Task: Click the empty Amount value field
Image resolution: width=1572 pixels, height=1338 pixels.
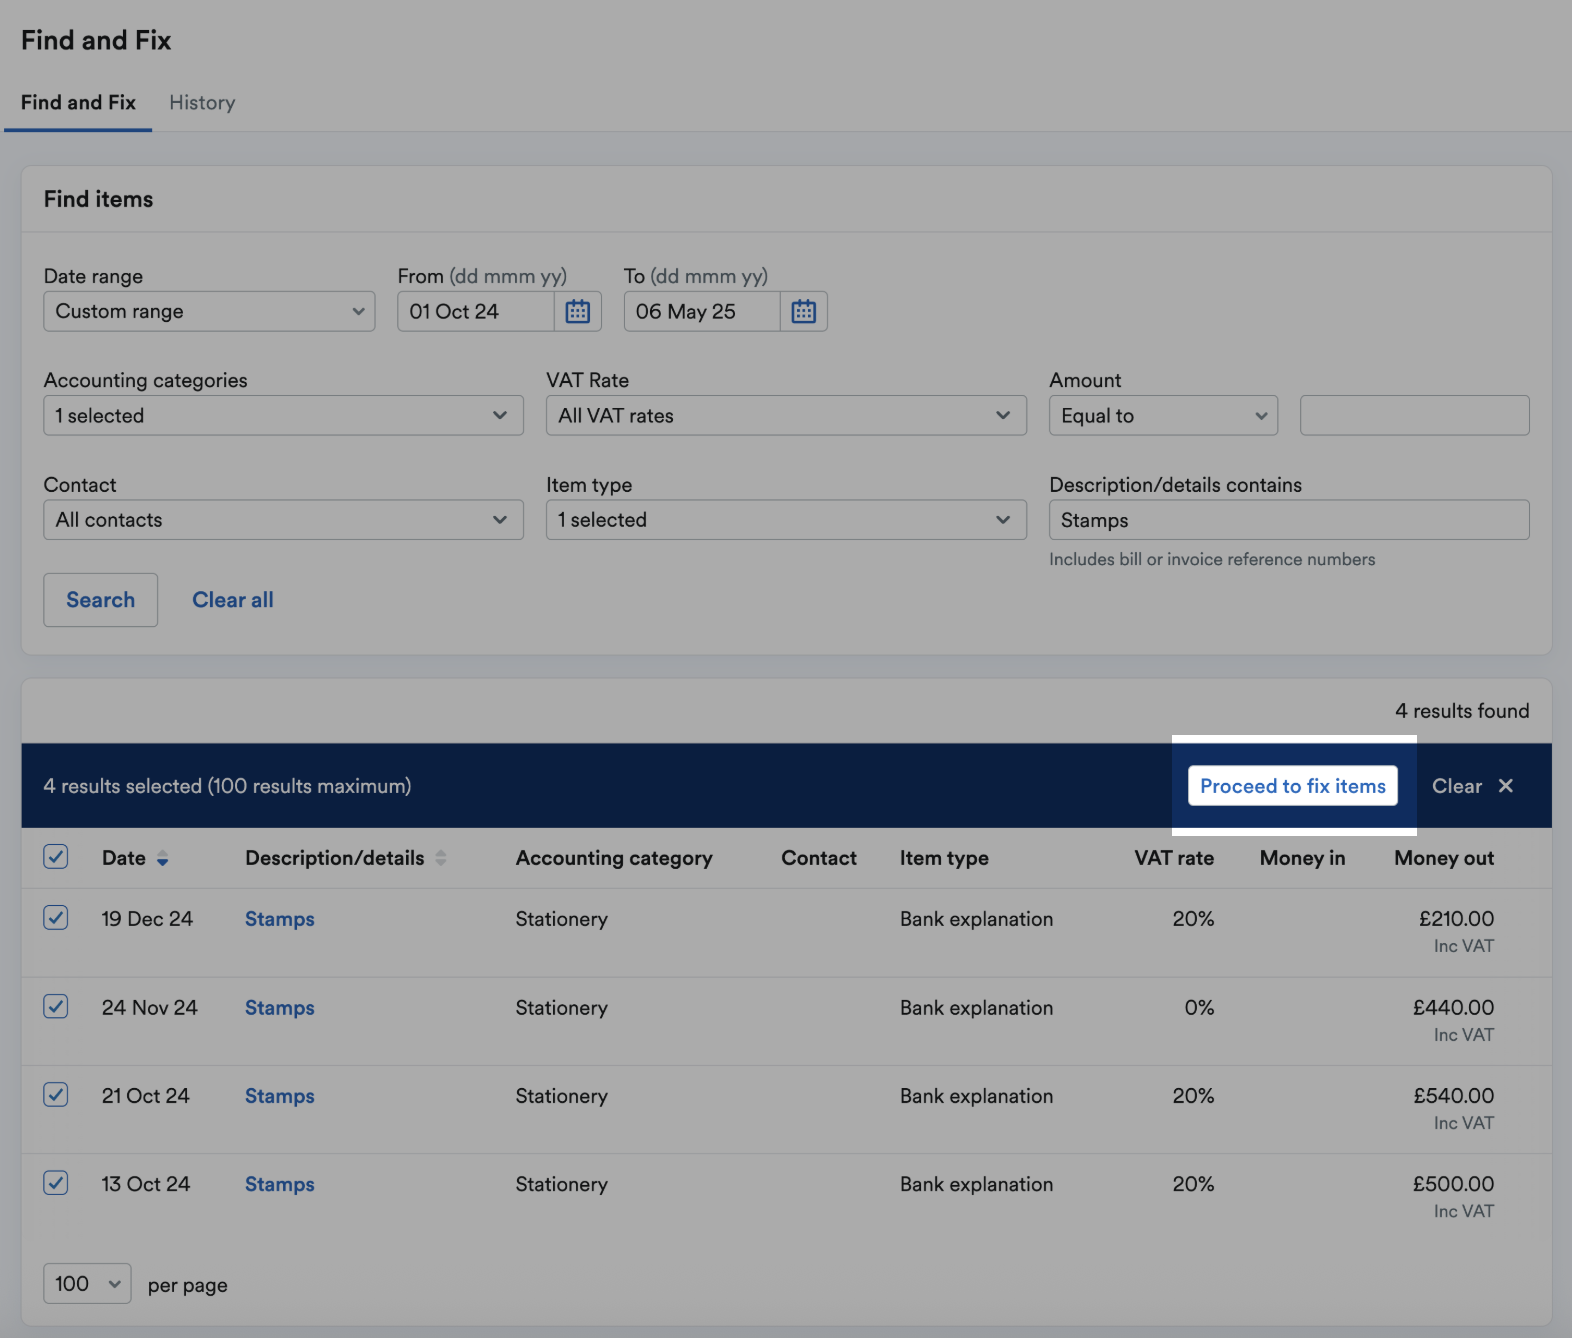Action: tap(1414, 415)
